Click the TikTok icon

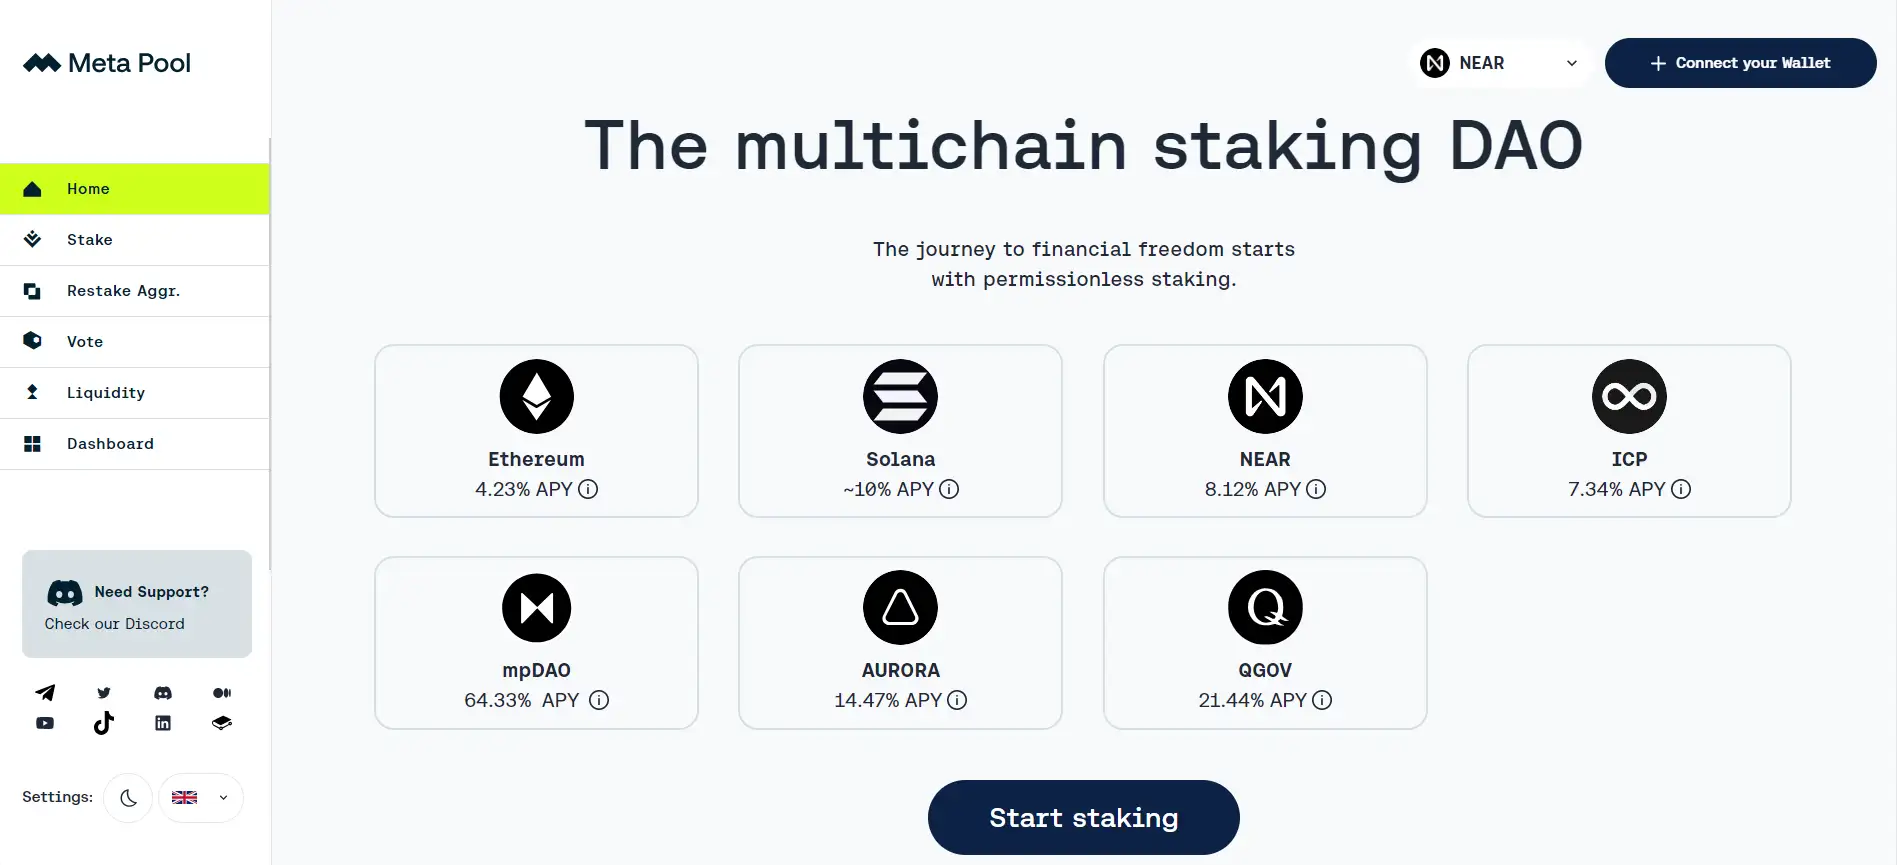(104, 723)
